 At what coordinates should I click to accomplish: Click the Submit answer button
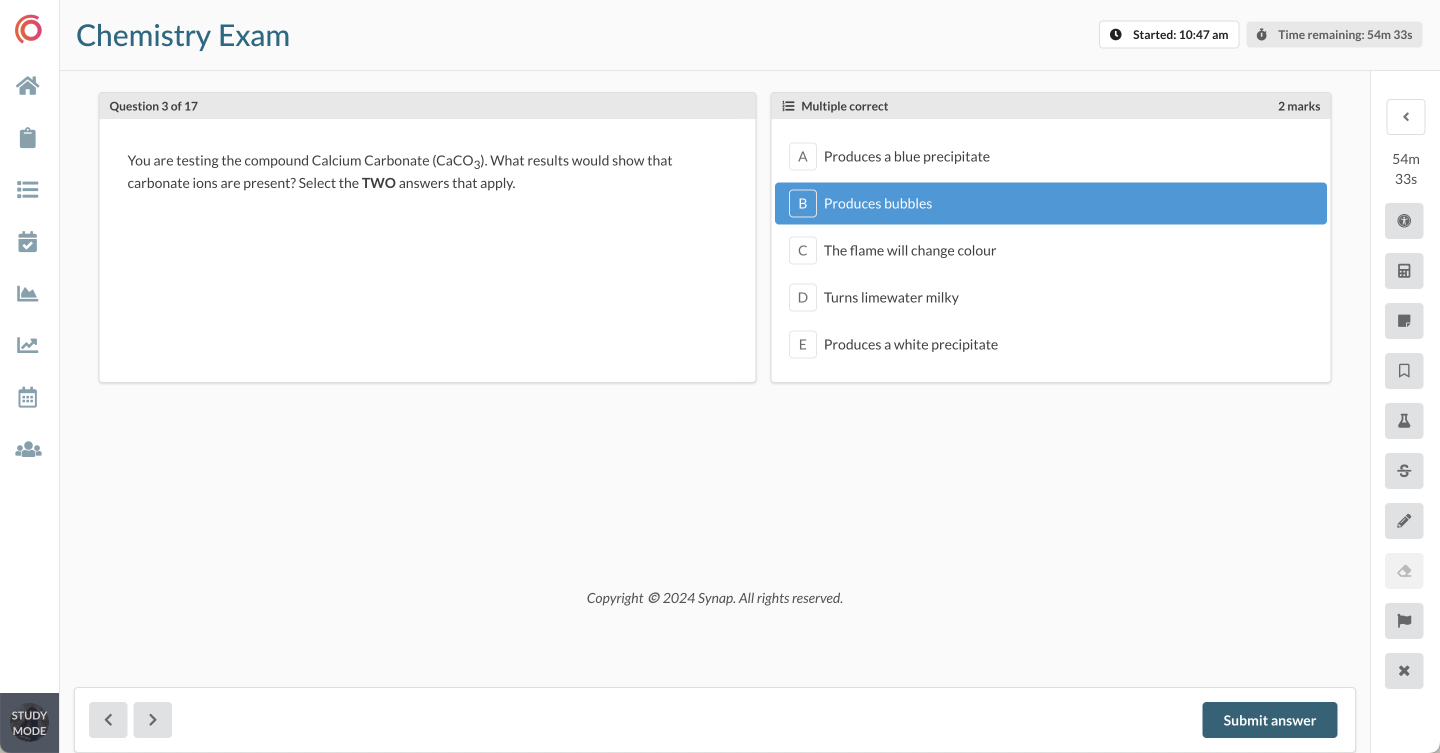tap(1269, 720)
